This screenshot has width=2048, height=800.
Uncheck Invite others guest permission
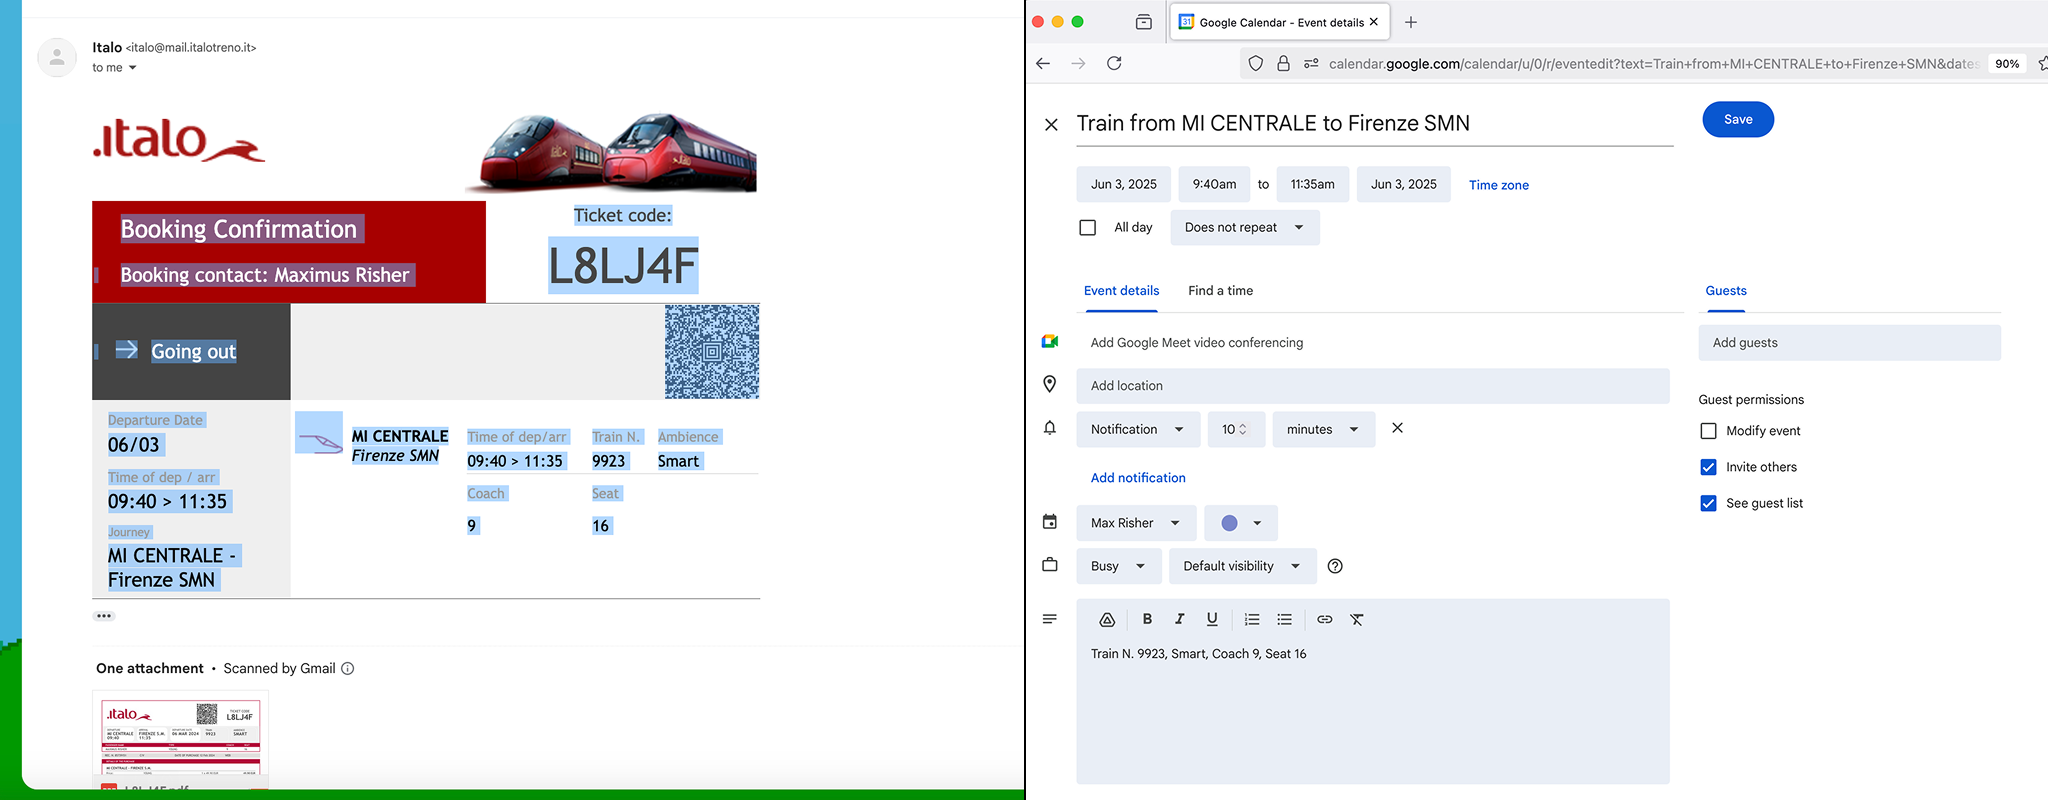tap(1708, 467)
